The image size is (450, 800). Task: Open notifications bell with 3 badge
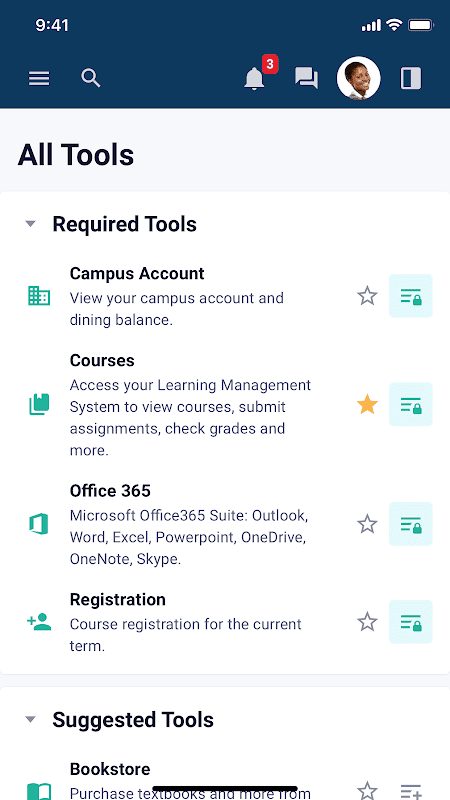click(254, 79)
